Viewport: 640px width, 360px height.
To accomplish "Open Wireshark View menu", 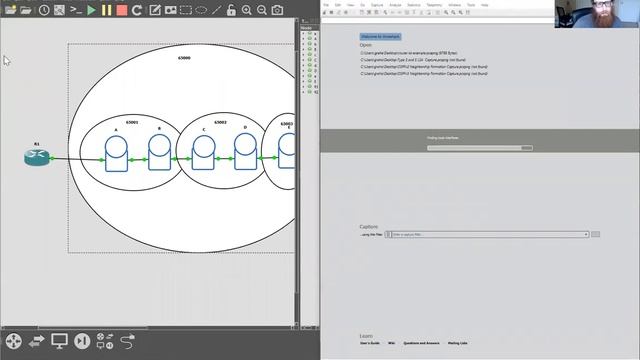I will 350,5.
